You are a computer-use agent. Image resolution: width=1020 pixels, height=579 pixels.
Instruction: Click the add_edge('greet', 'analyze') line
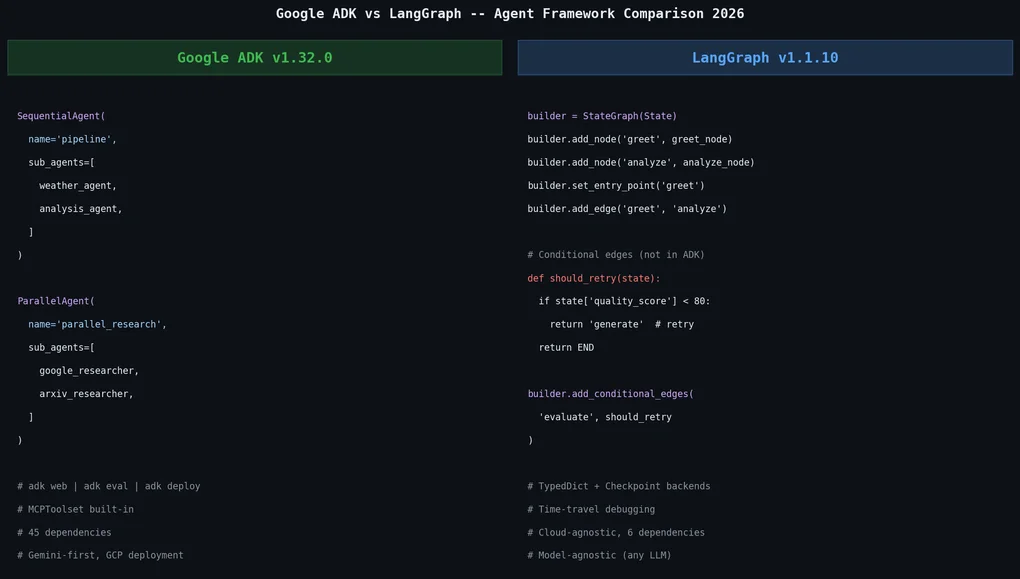coord(627,209)
